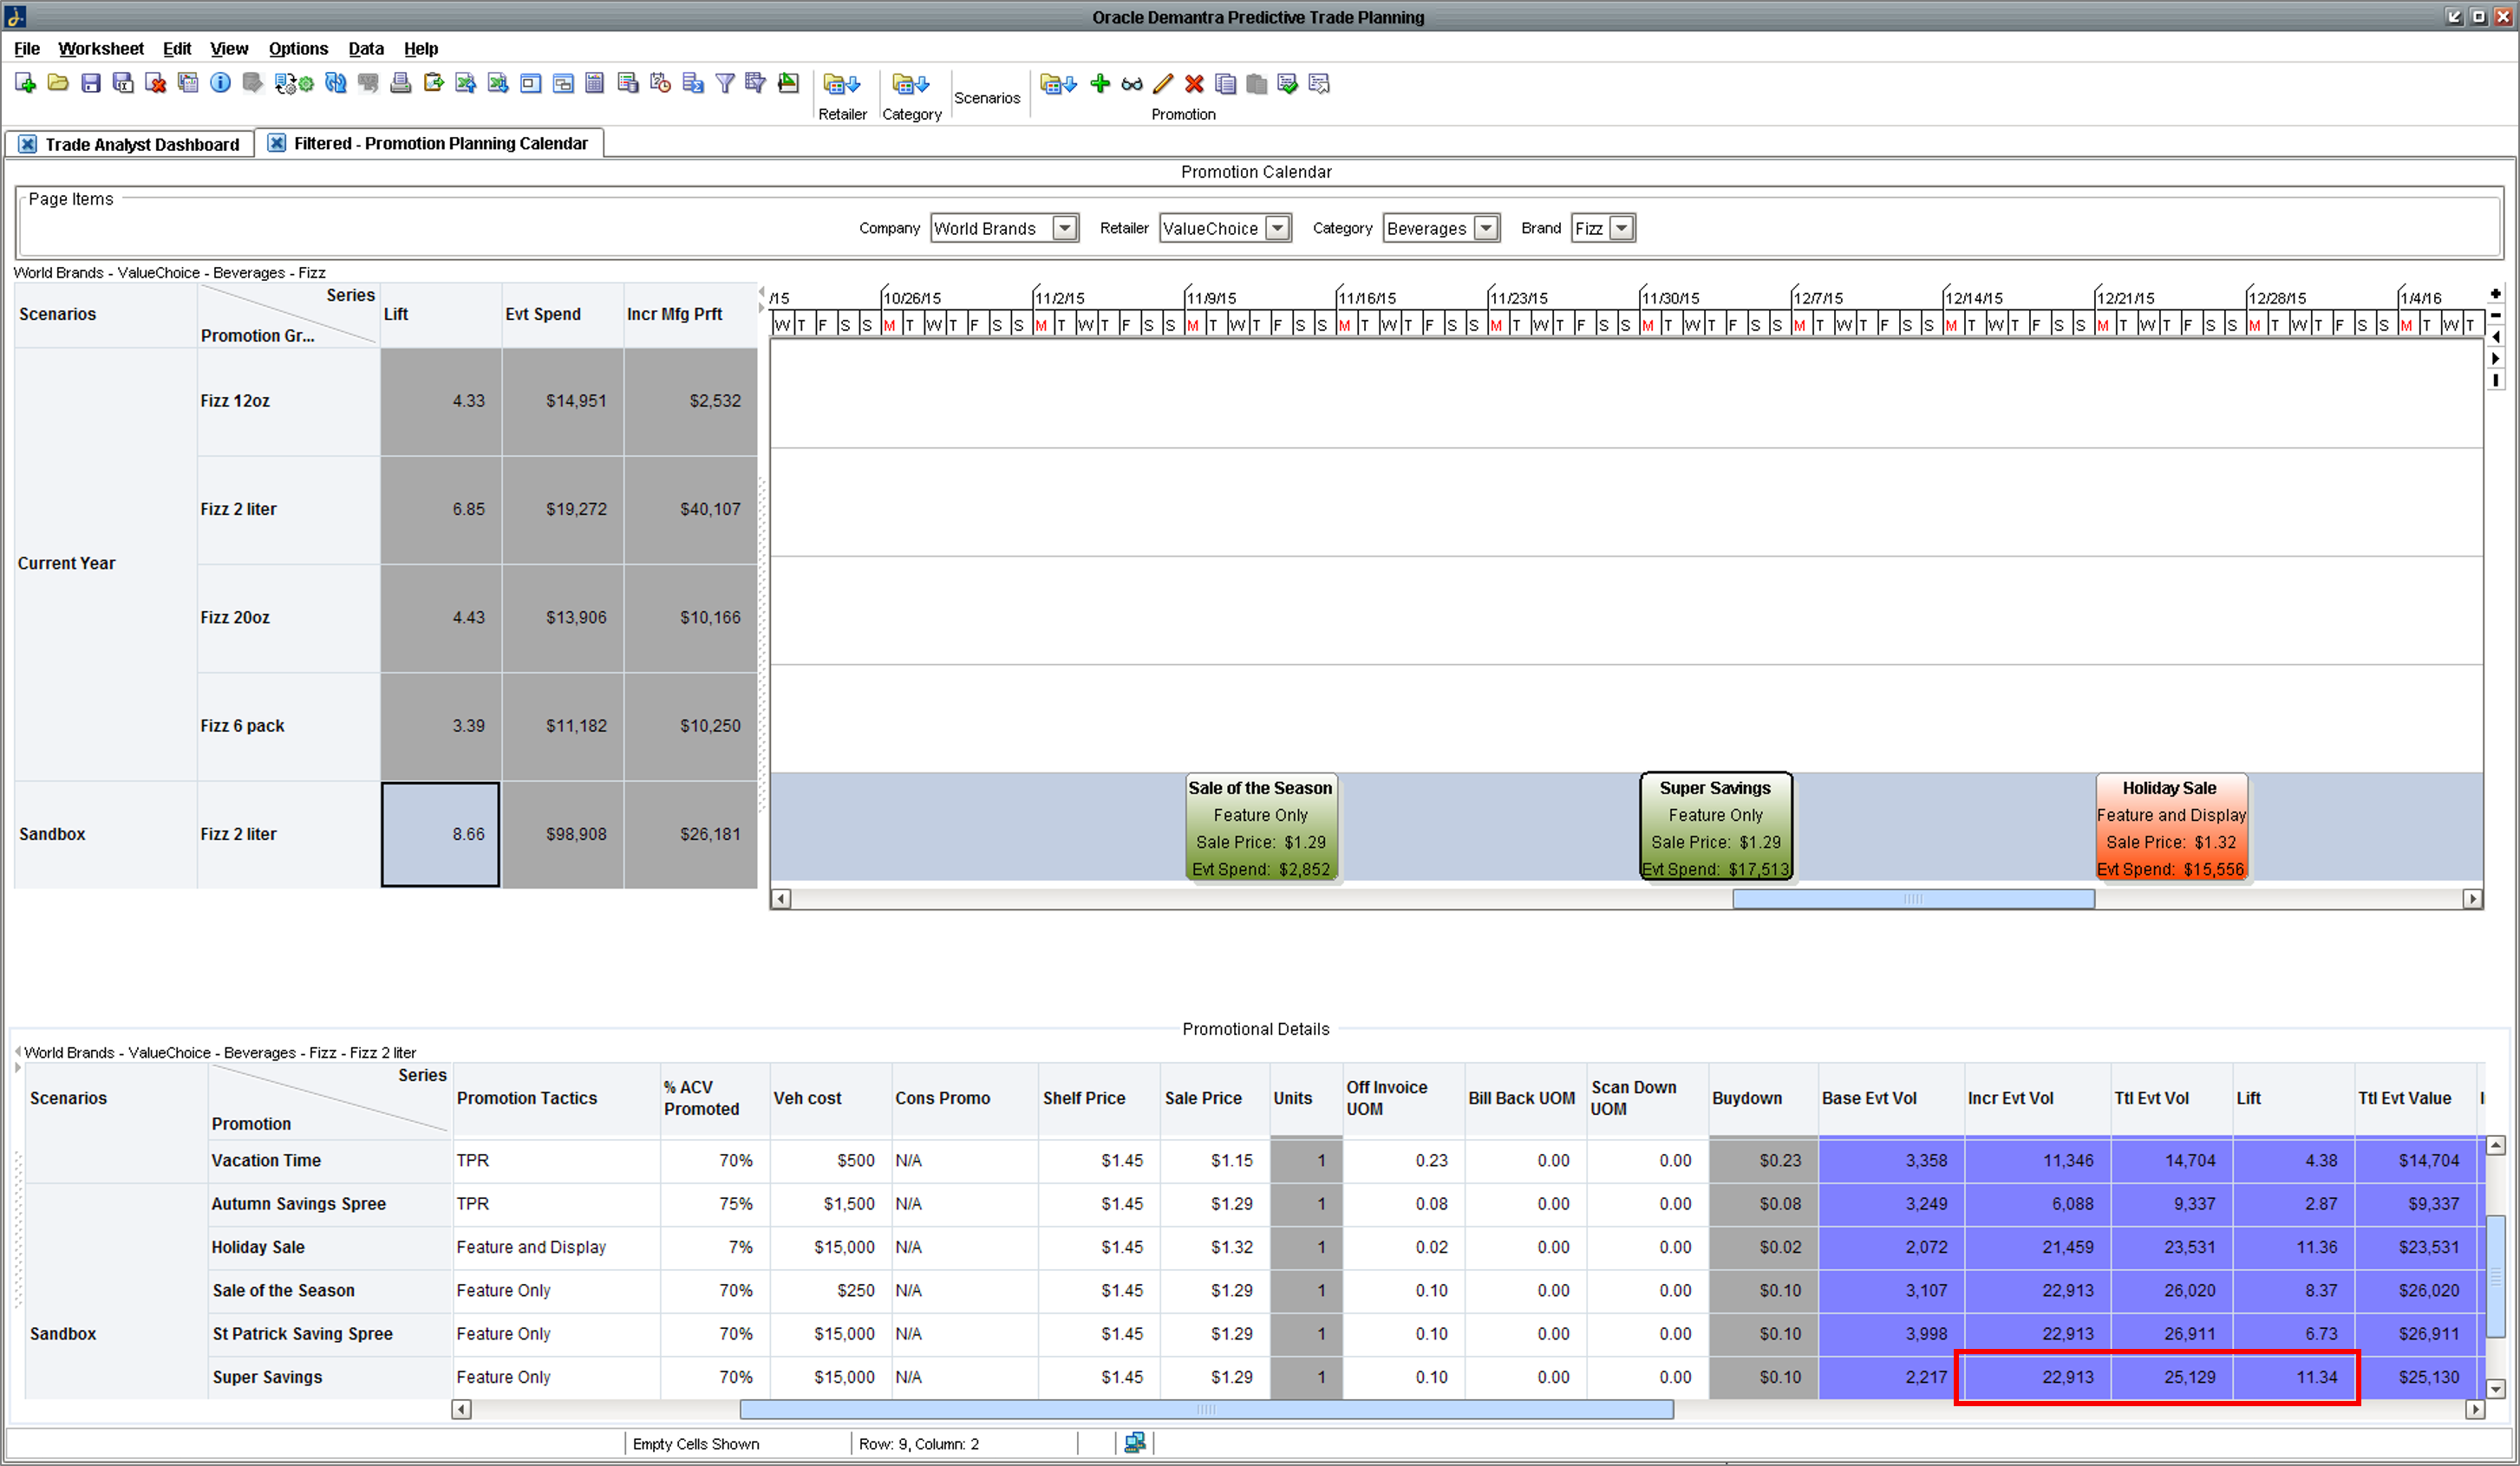The image size is (2520, 1466).
Task: Open the Company dropdown showing World Brands
Action: point(1065,228)
